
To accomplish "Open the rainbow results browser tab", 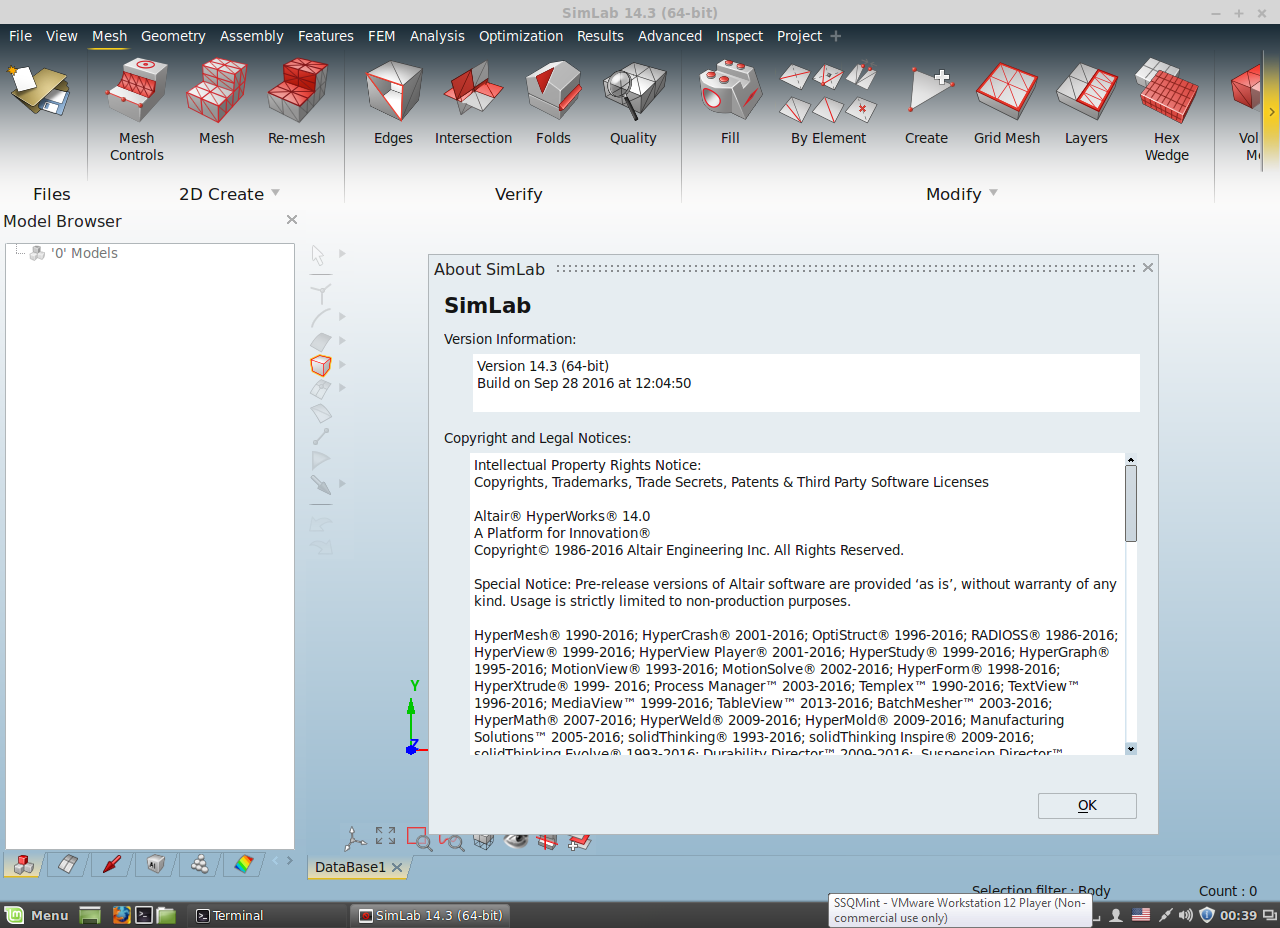I will click(x=244, y=864).
